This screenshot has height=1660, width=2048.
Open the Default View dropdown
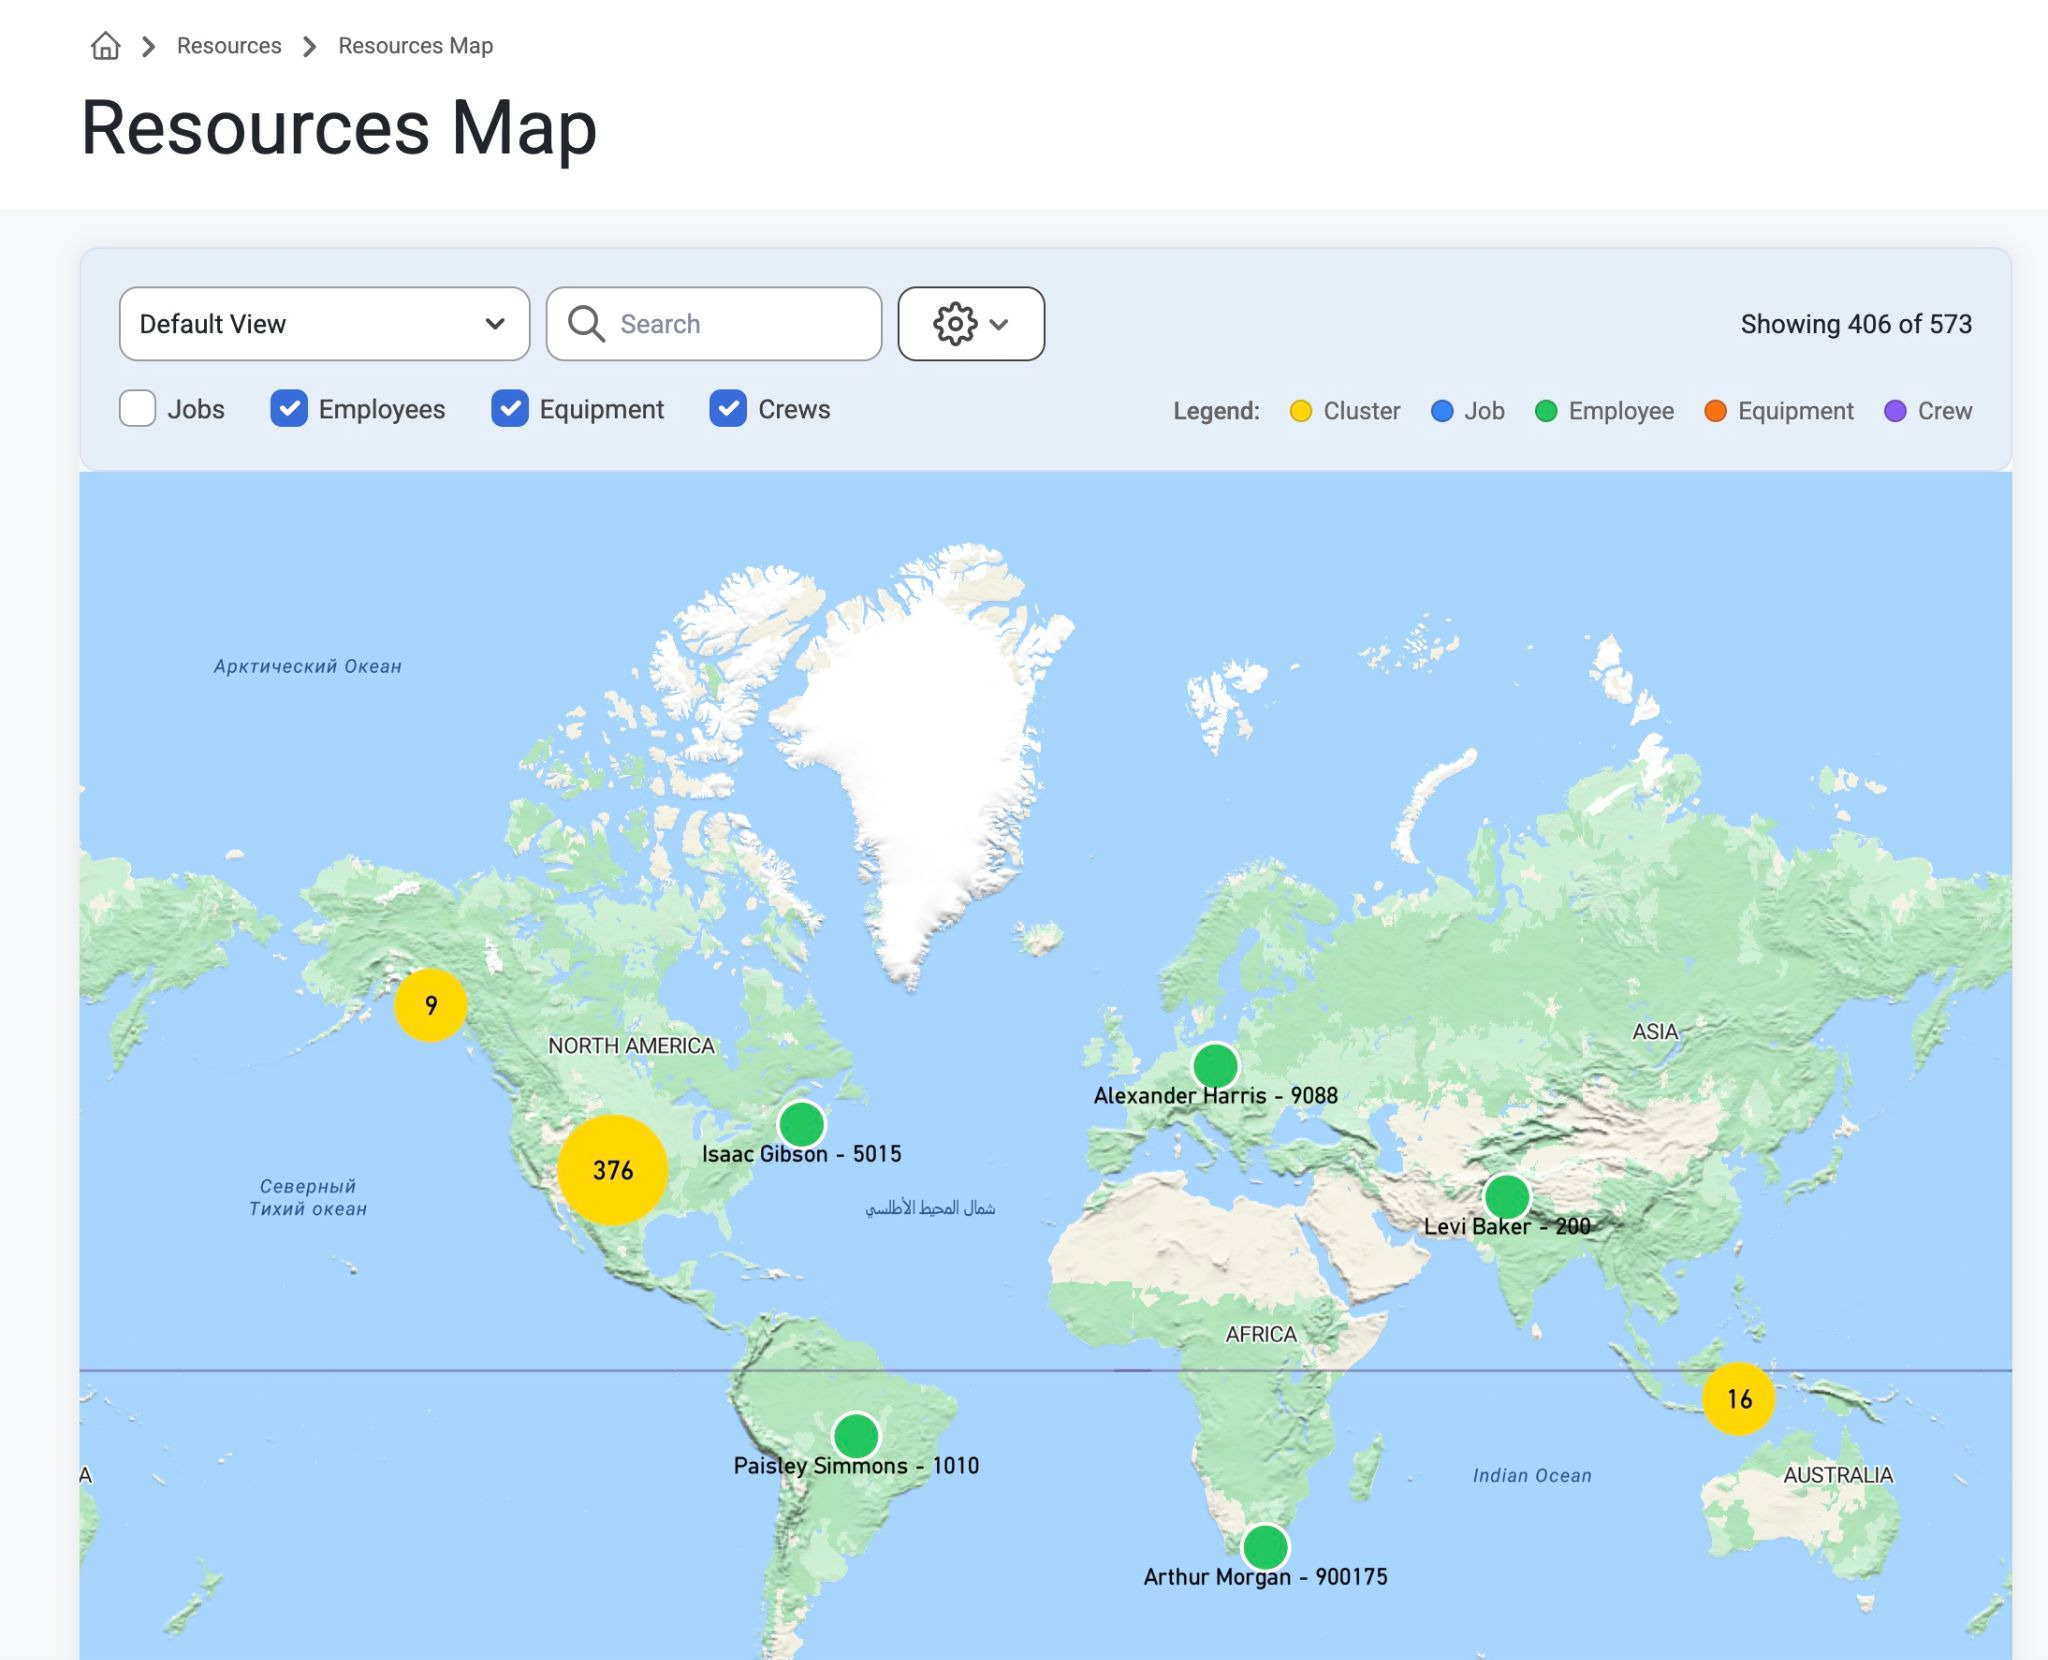point(324,324)
